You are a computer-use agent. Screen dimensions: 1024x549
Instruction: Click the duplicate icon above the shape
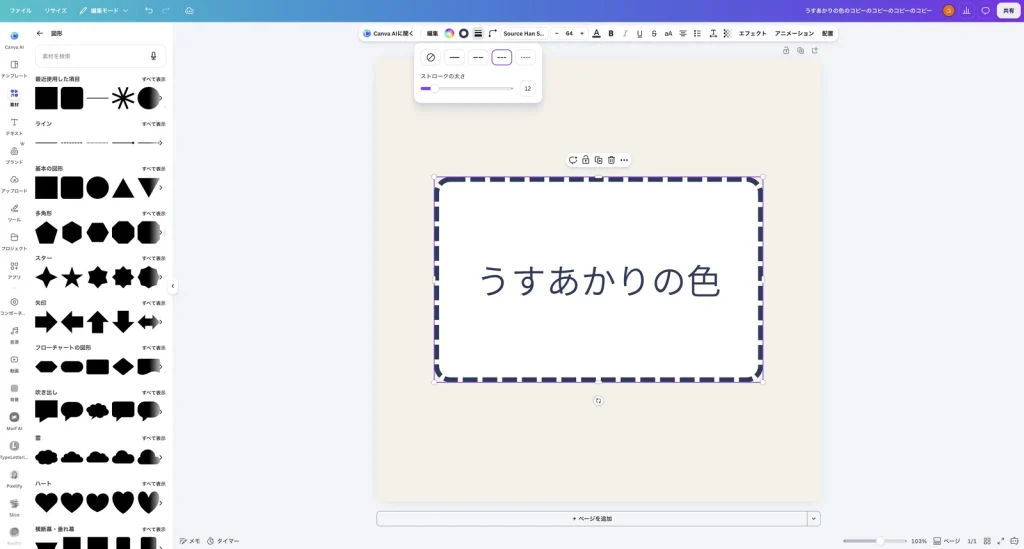coord(598,160)
